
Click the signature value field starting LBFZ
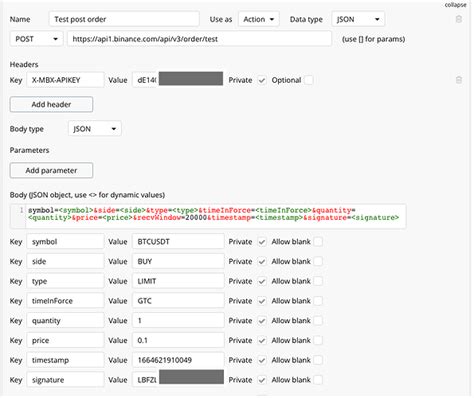point(178,380)
